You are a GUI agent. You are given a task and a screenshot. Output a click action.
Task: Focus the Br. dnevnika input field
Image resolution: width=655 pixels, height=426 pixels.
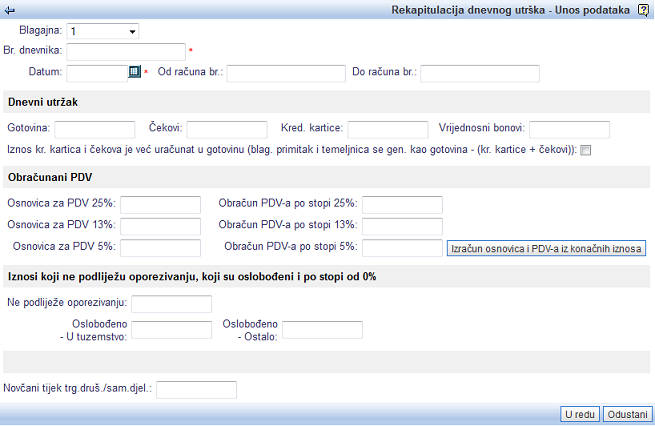pyautogui.click(x=126, y=51)
